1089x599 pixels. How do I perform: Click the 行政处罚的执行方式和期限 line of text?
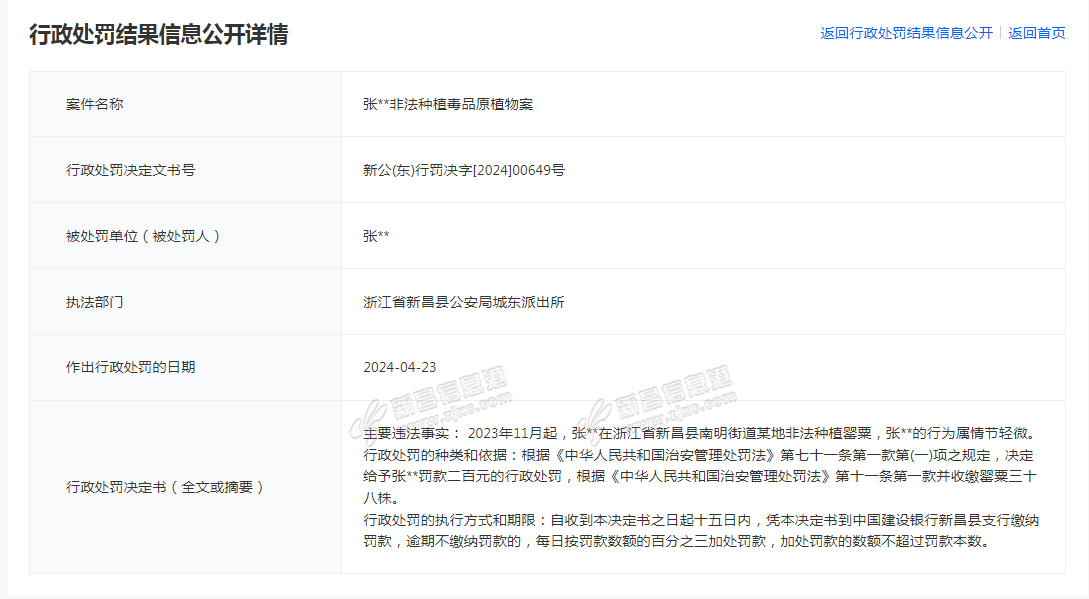click(700, 520)
